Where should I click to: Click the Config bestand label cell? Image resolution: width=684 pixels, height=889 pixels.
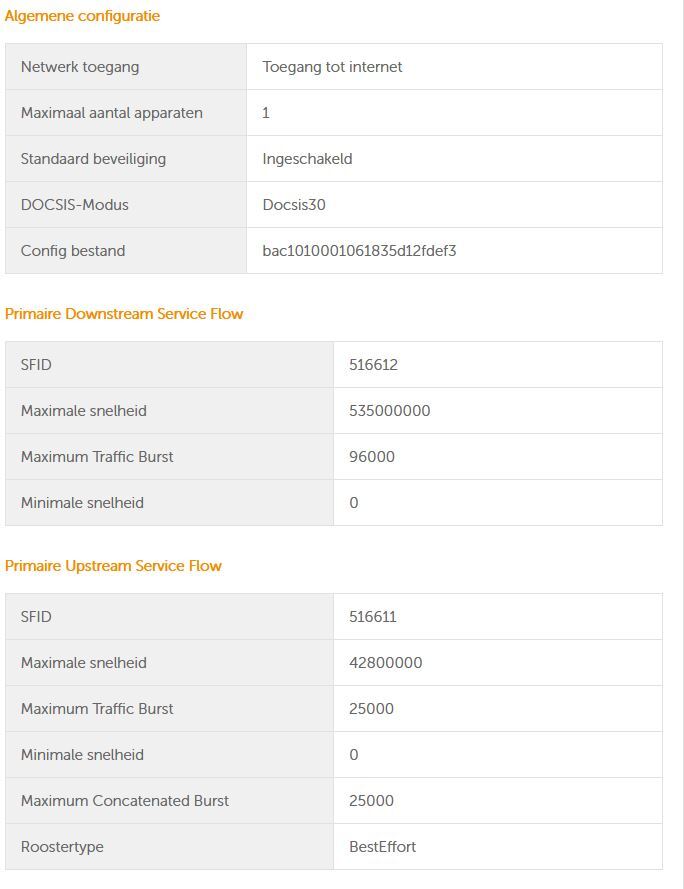coord(73,251)
